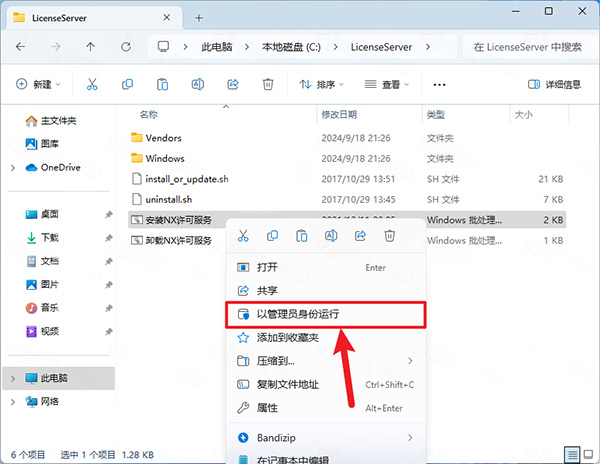
Task: Click 本地磁盘 (C:) in the breadcrumb
Action: click(x=291, y=47)
